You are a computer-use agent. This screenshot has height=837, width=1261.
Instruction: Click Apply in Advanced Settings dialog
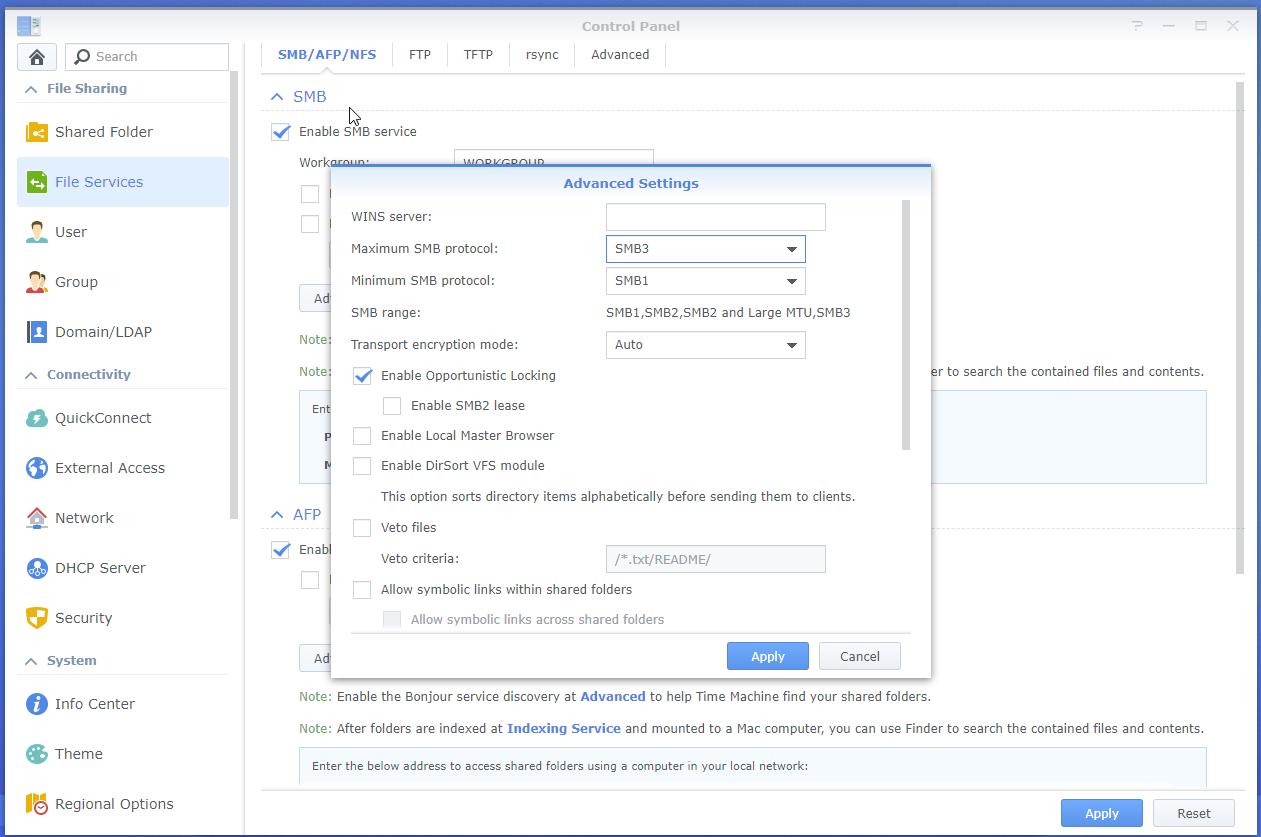point(768,656)
